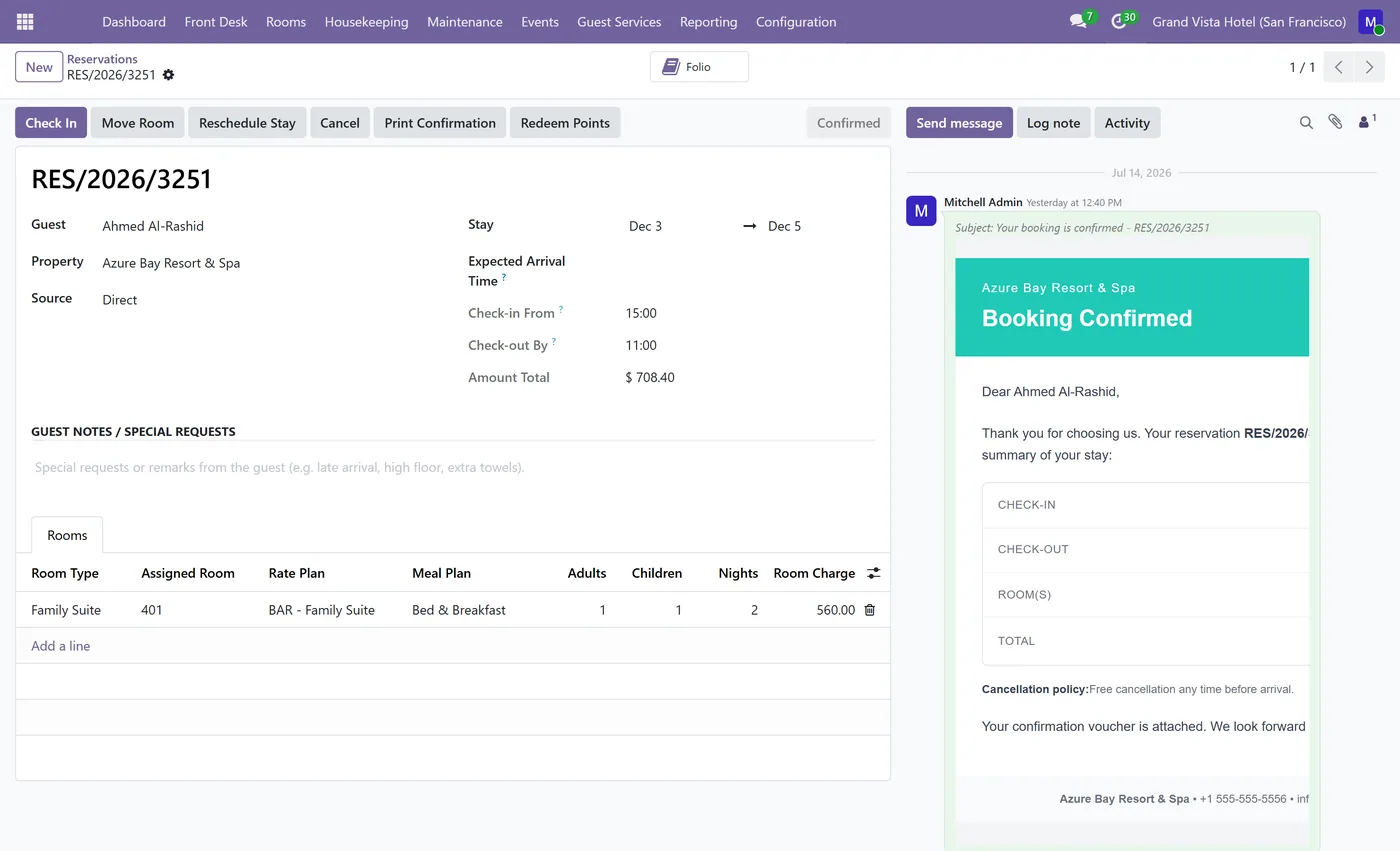Image resolution: width=1400 pixels, height=851 pixels.
Task: Go to previous record arrow
Action: point(1339,67)
